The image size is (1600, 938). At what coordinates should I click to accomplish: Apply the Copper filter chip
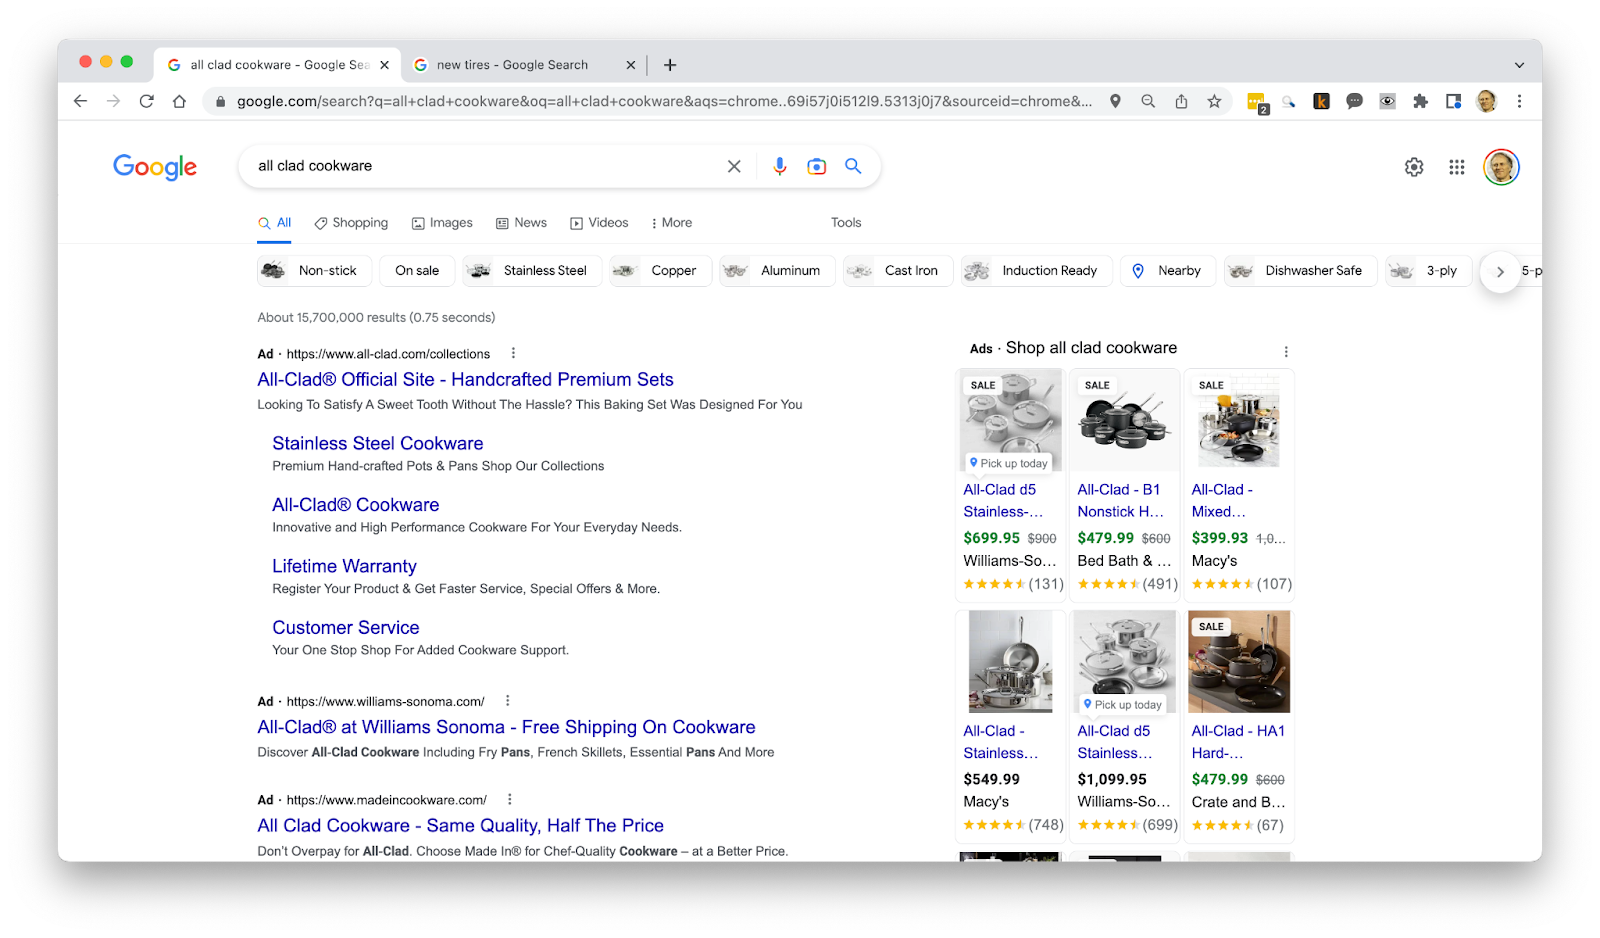pyautogui.click(x=660, y=271)
